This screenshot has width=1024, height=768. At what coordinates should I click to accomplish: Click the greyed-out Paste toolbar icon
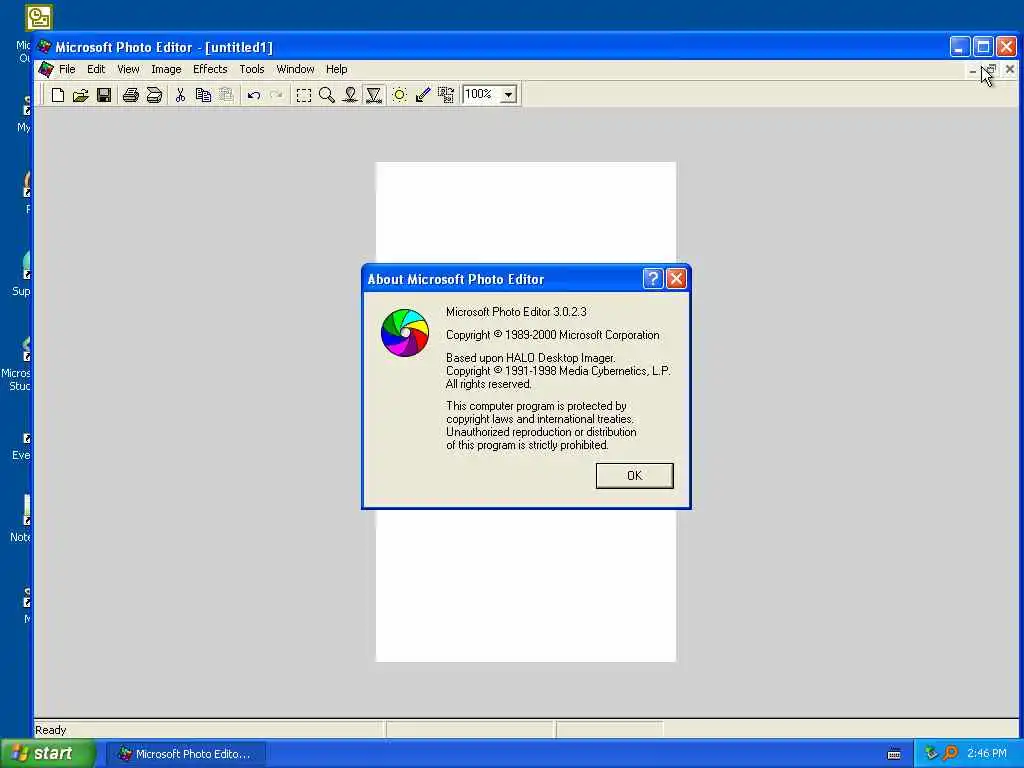(226, 95)
